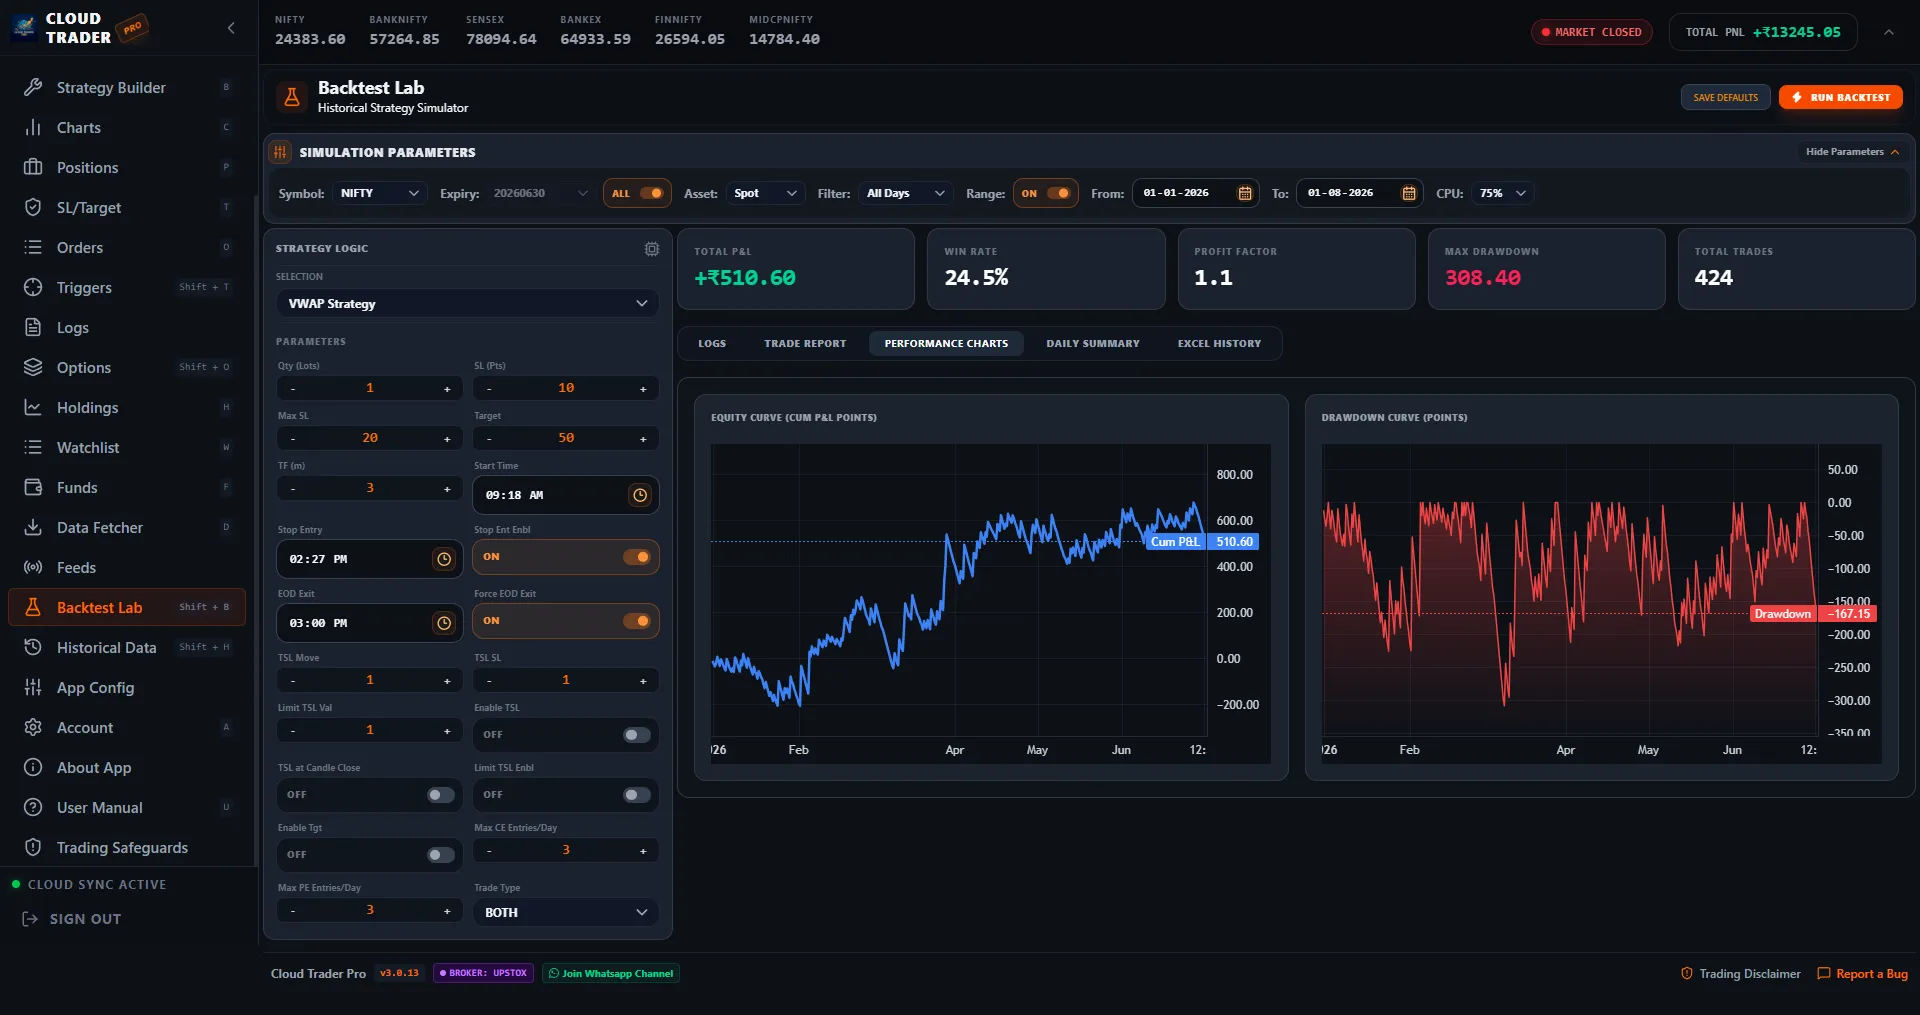The image size is (1920, 1015).
Task: Open the CPU 75% dropdown
Action: (x=1502, y=193)
